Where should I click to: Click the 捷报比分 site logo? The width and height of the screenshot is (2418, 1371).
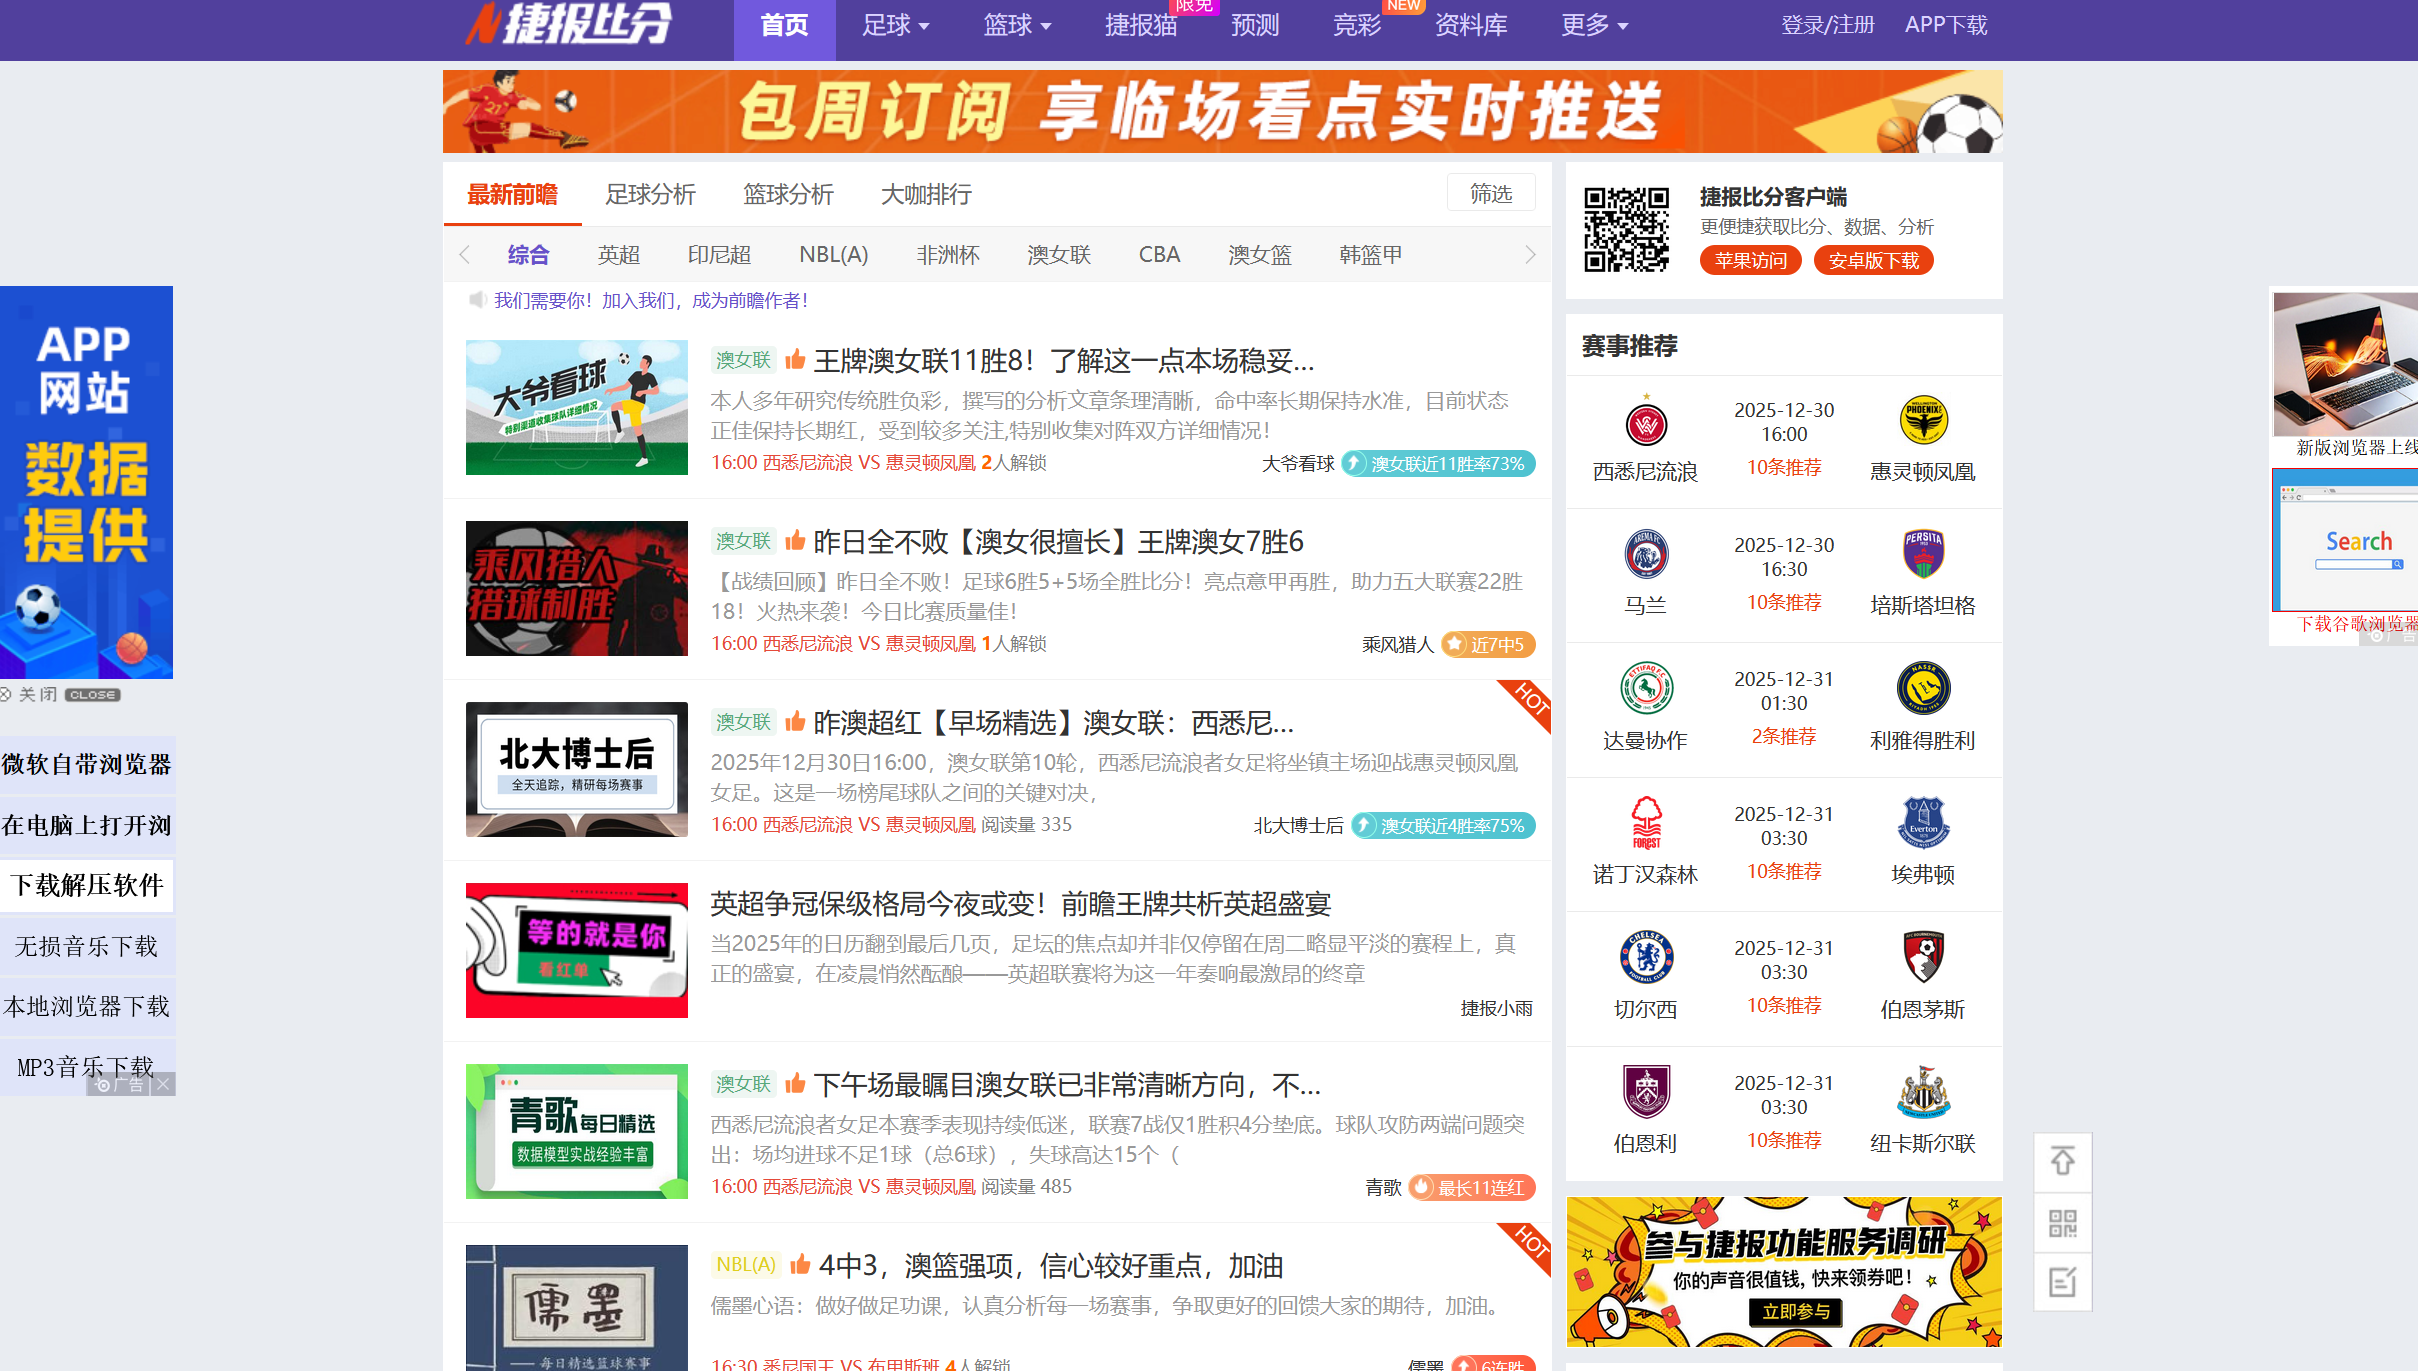click(x=575, y=26)
